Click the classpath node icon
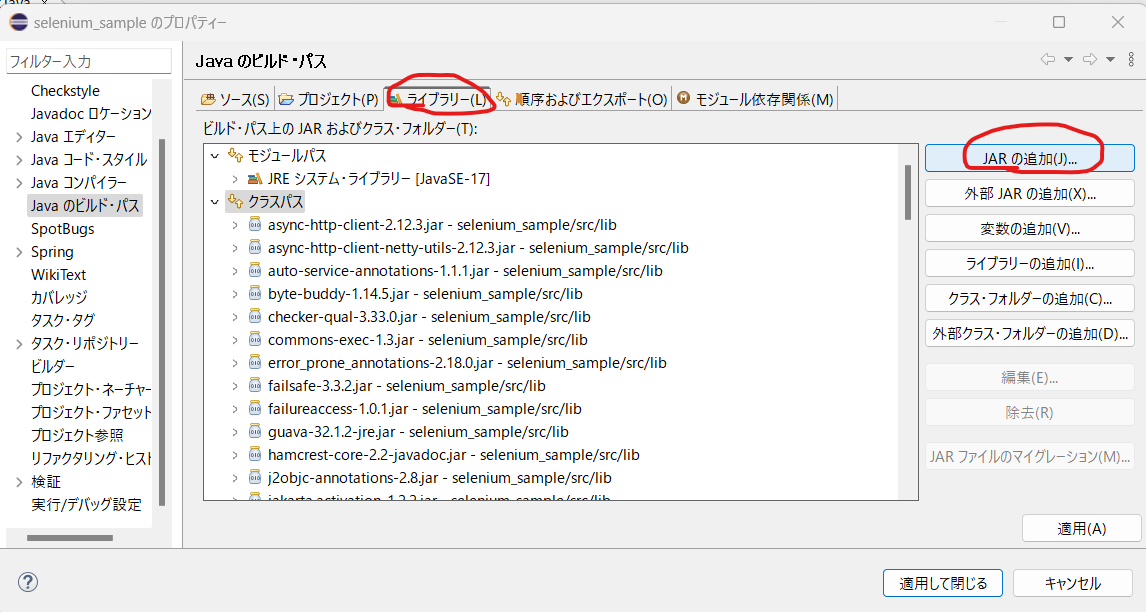 (x=235, y=201)
